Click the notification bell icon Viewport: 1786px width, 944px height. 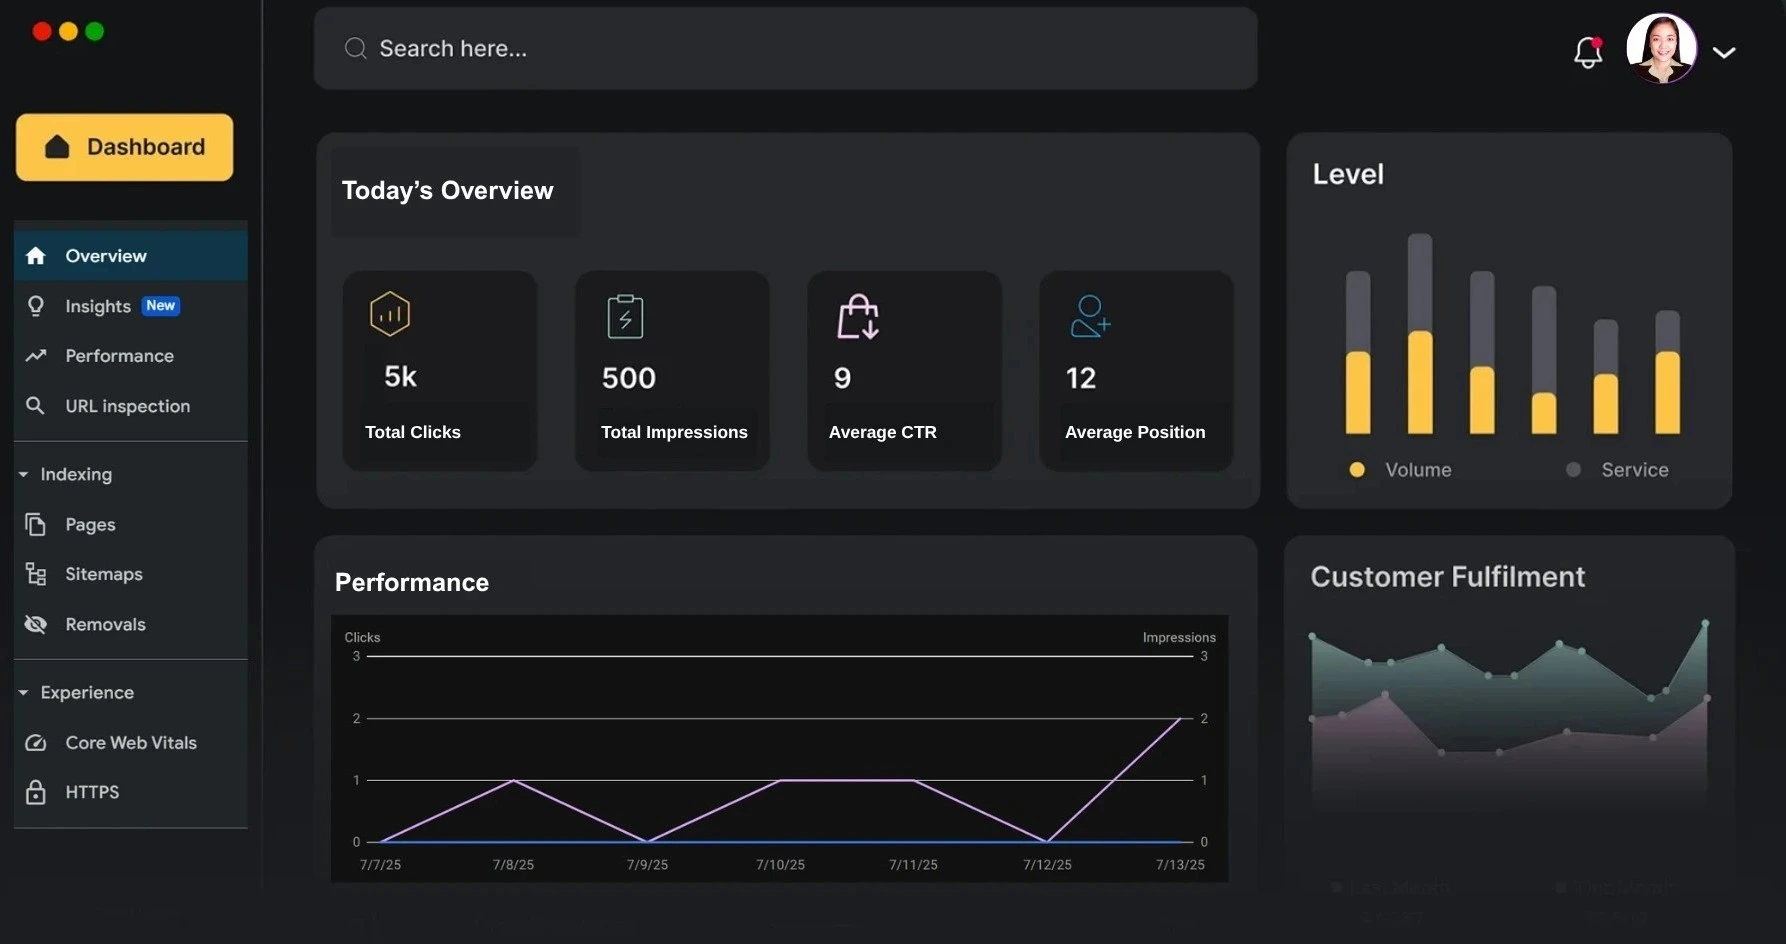click(x=1588, y=52)
